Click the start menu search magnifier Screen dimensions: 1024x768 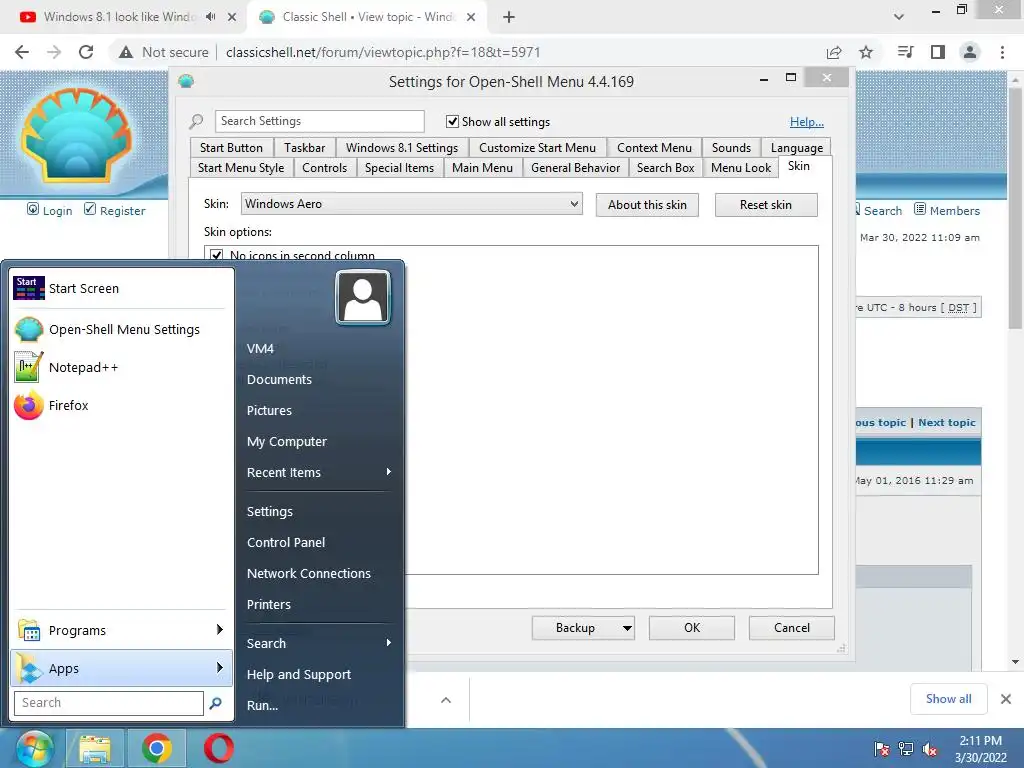click(216, 703)
